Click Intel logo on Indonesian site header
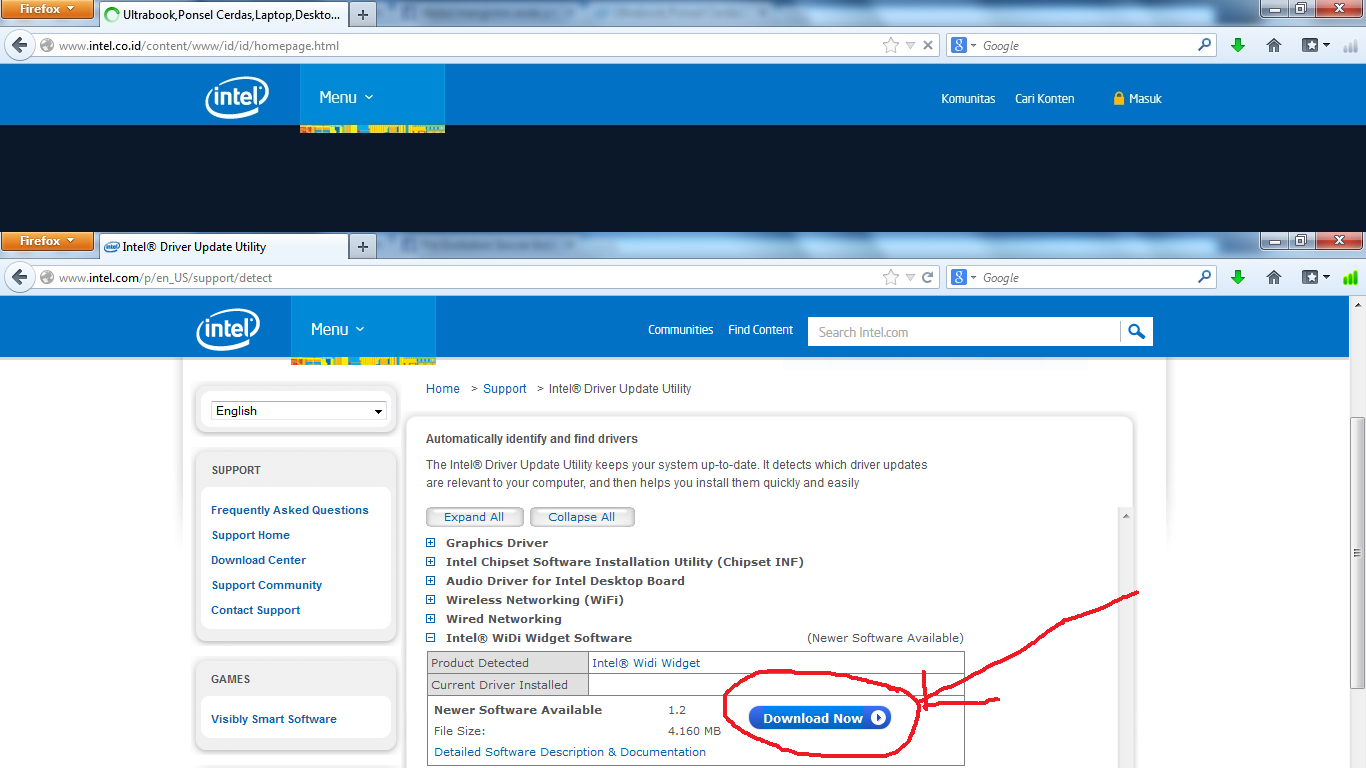1366x768 pixels. click(x=237, y=98)
